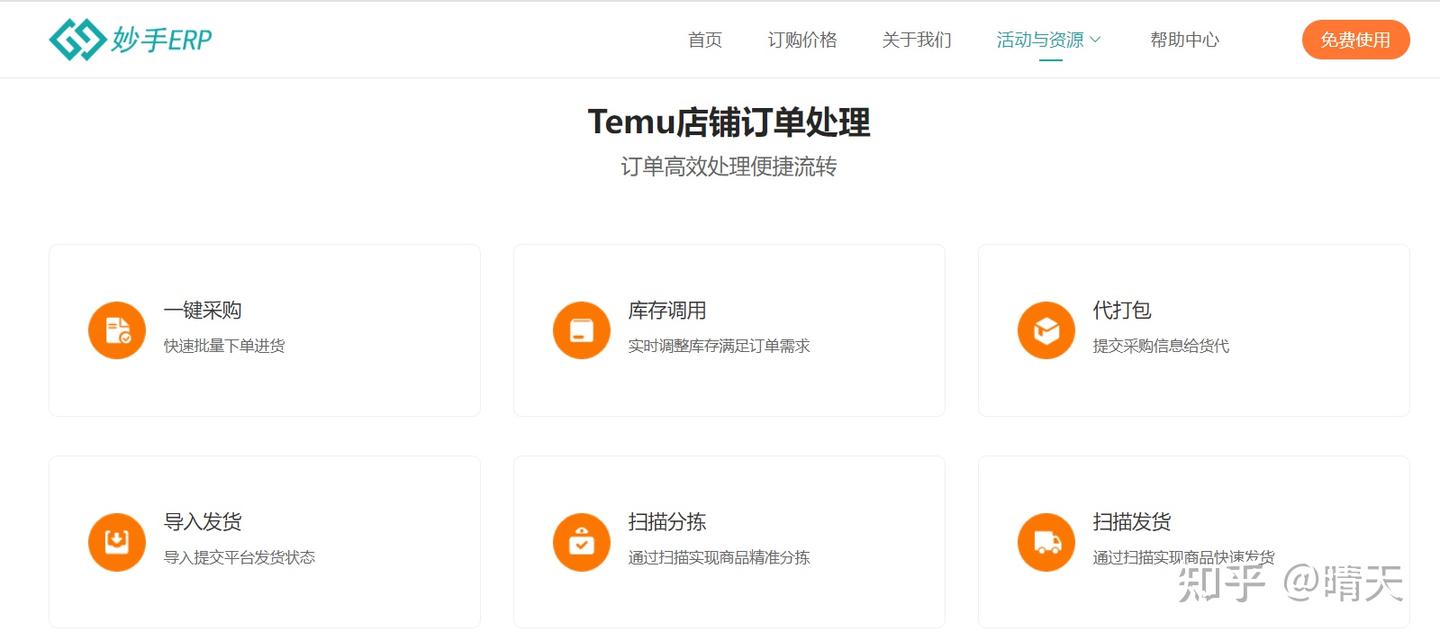Click the 导入发货 import arrow icon
The height and width of the screenshot is (641, 1440).
point(117,541)
